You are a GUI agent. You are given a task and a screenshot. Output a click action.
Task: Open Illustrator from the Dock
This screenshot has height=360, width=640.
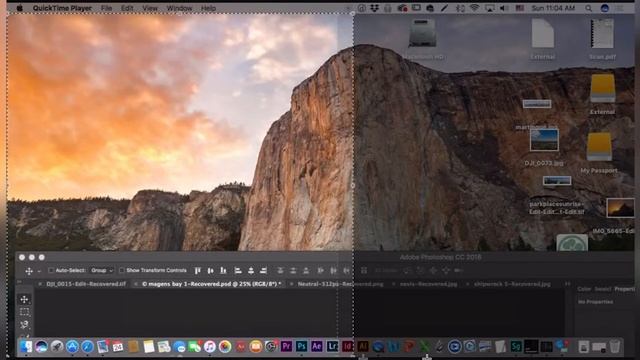coord(363,347)
